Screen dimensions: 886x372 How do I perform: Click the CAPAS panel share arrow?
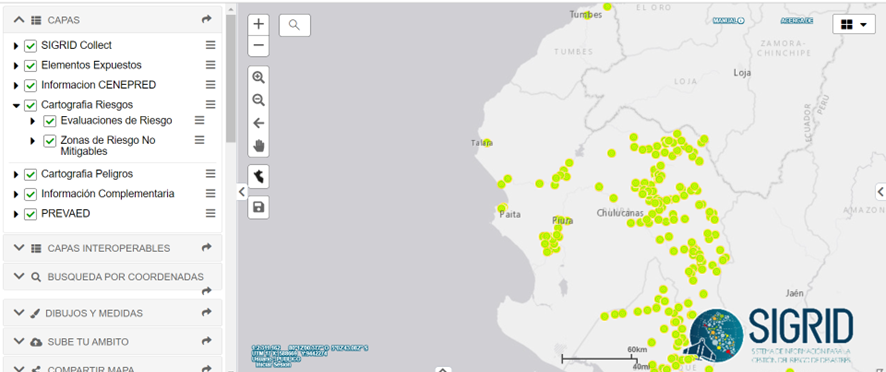tap(206, 20)
